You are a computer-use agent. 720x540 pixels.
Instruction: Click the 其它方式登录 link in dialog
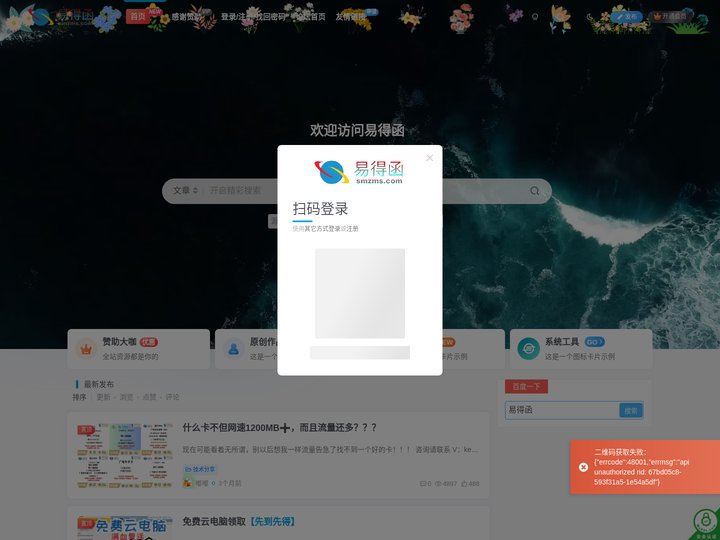[x=323, y=229]
